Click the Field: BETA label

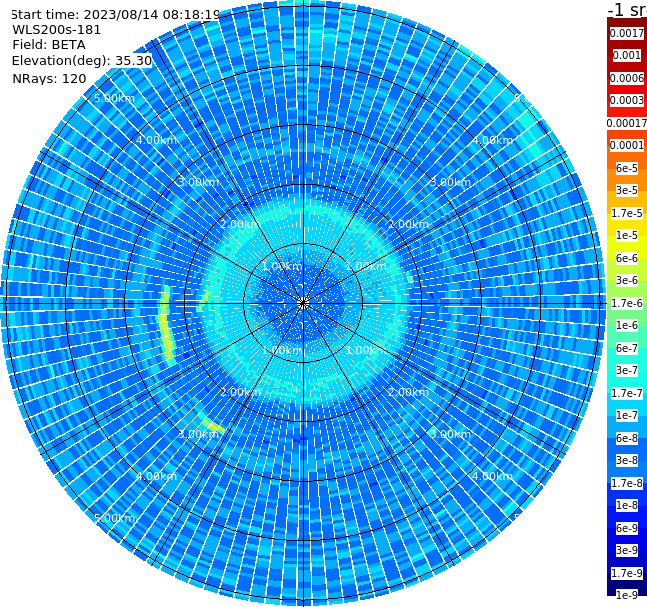(x=49, y=45)
